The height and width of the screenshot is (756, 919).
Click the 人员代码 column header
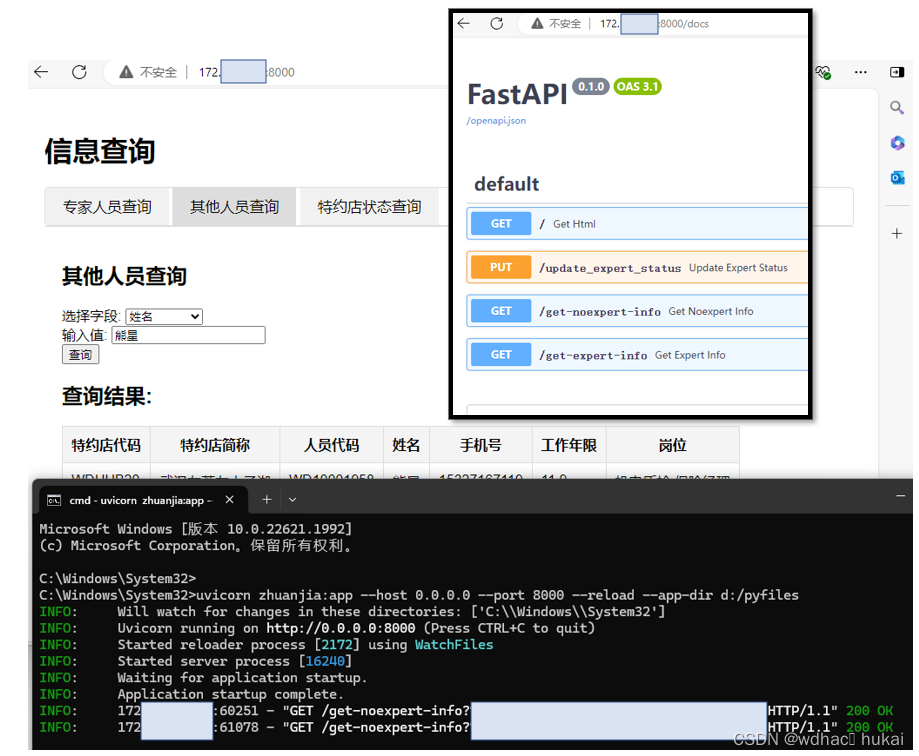click(x=332, y=445)
